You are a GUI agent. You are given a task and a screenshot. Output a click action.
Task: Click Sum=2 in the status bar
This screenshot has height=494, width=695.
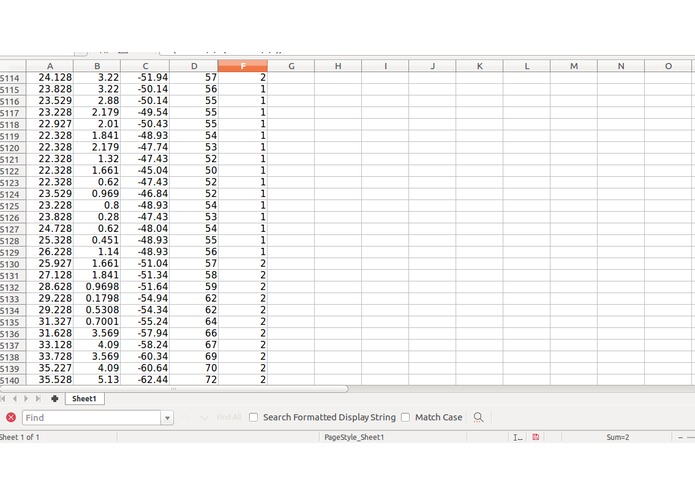coord(617,437)
